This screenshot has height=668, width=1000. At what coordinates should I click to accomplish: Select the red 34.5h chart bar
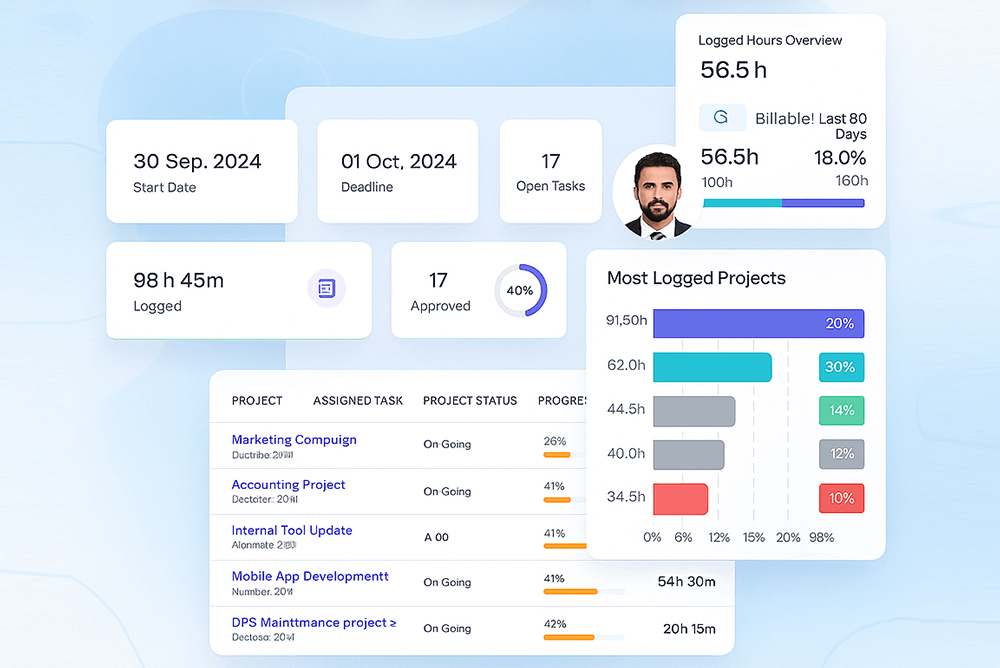click(x=680, y=499)
